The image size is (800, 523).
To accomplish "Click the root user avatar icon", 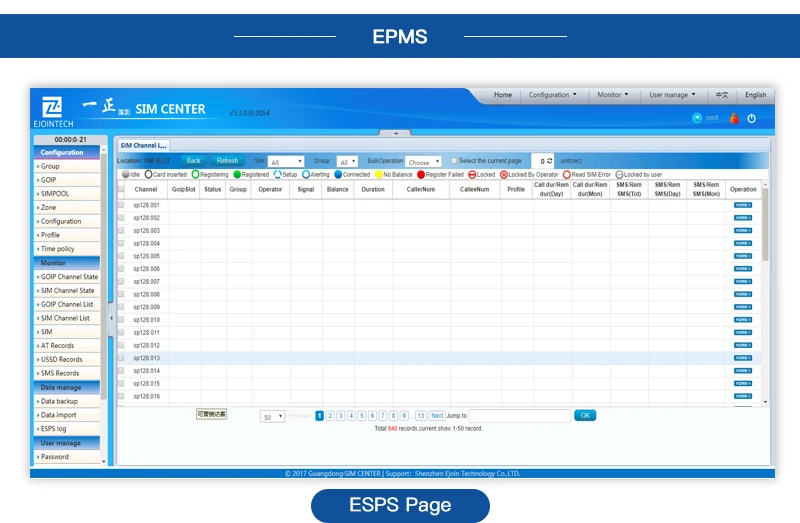I will (697, 118).
